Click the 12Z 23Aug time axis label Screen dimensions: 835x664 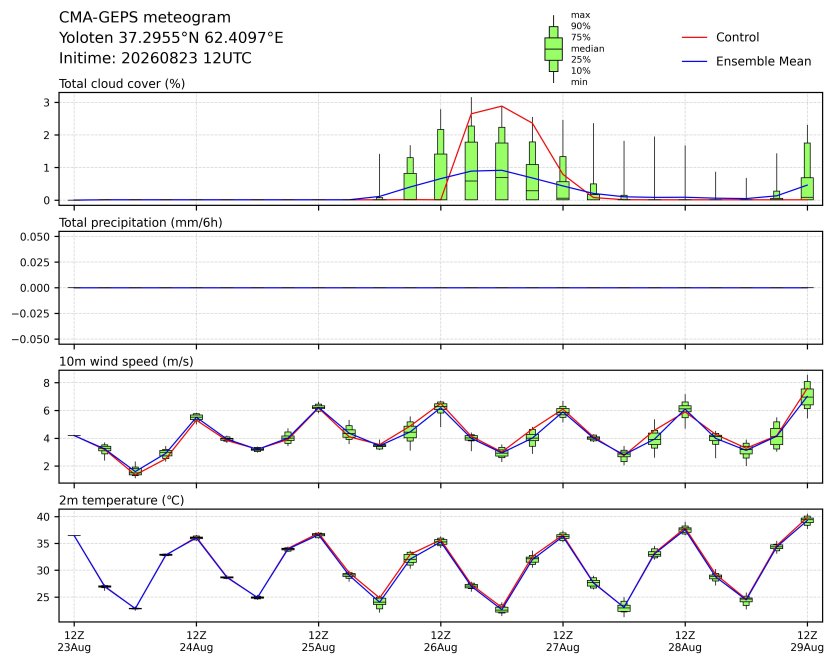tap(74, 641)
